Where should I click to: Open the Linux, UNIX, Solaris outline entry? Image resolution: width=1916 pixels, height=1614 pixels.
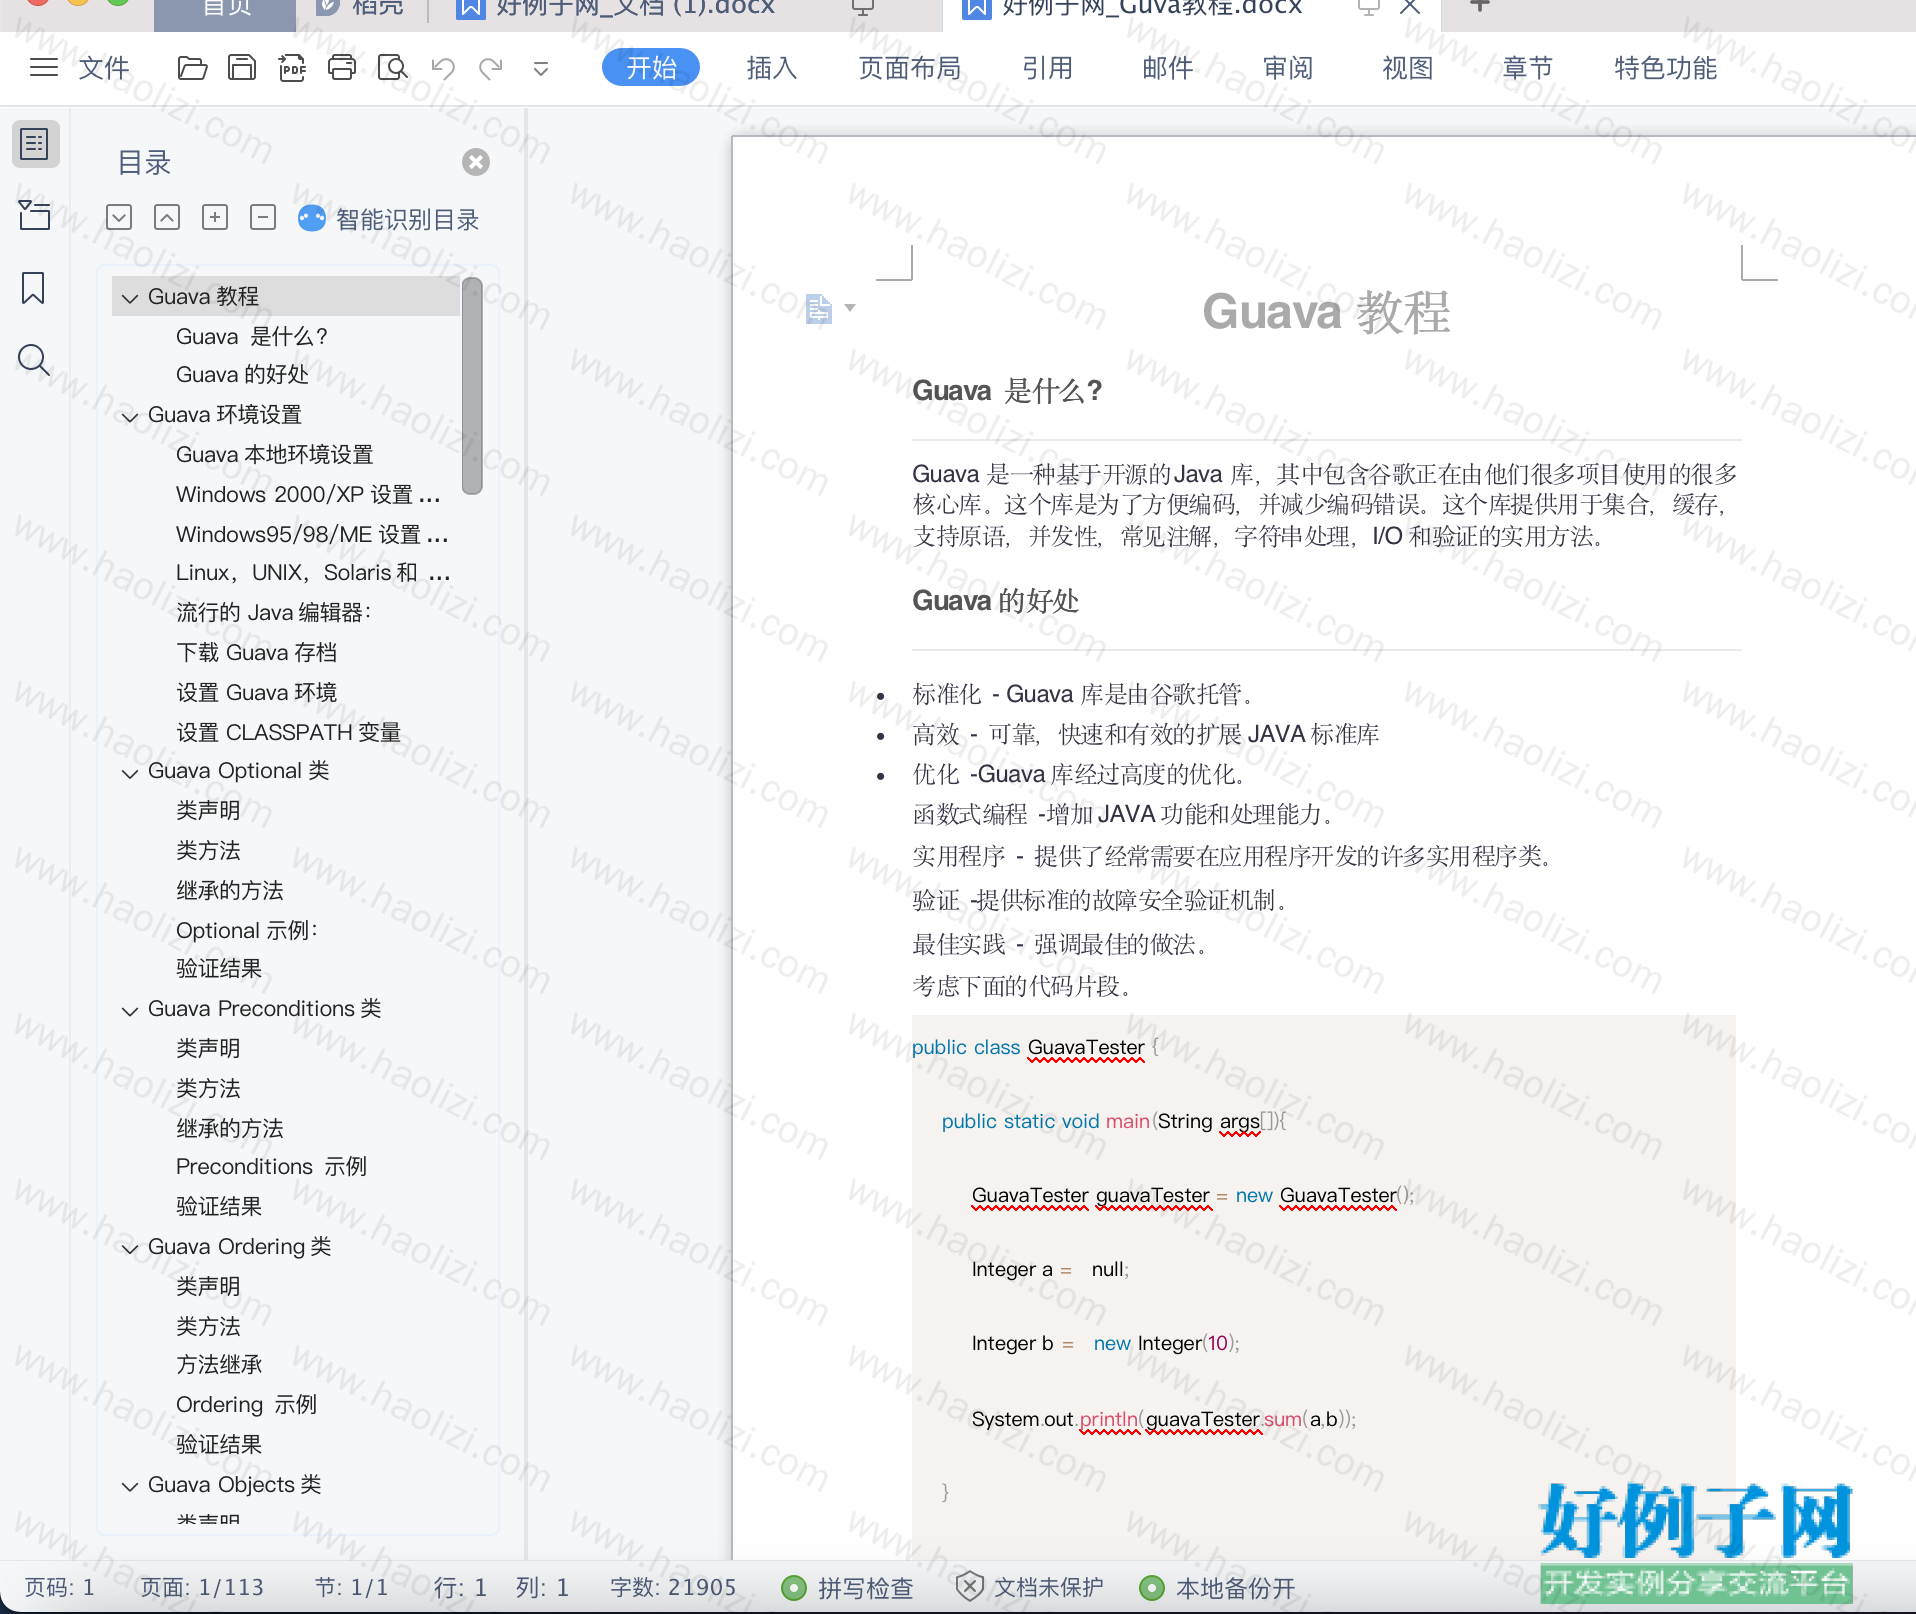pyautogui.click(x=313, y=572)
